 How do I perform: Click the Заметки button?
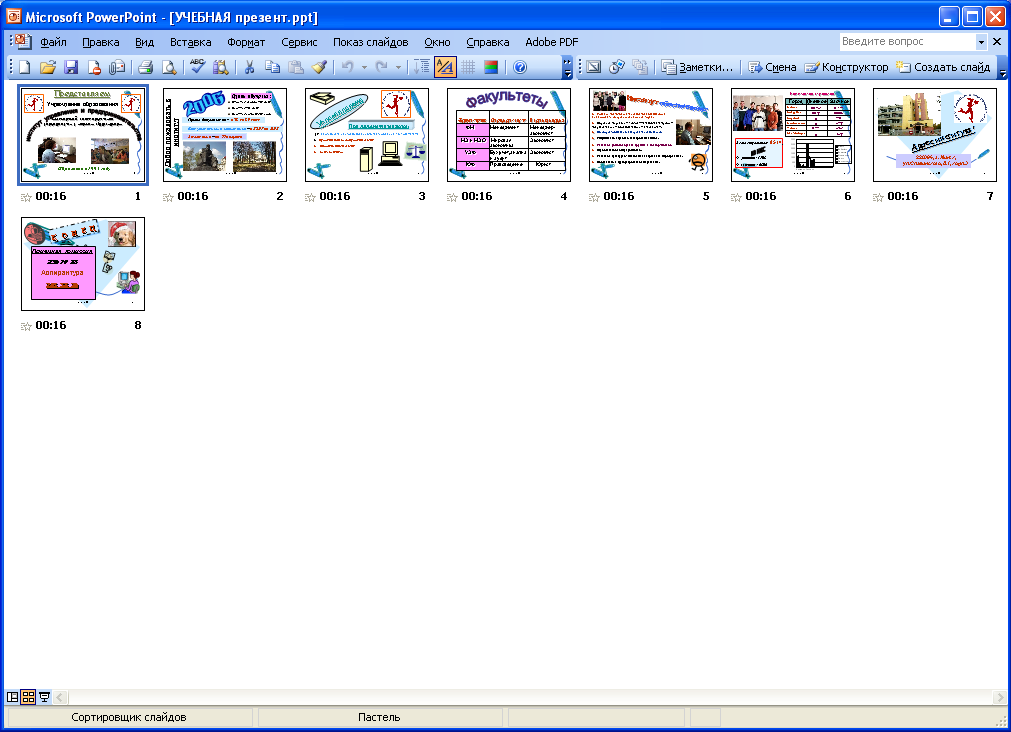coord(698,67)
